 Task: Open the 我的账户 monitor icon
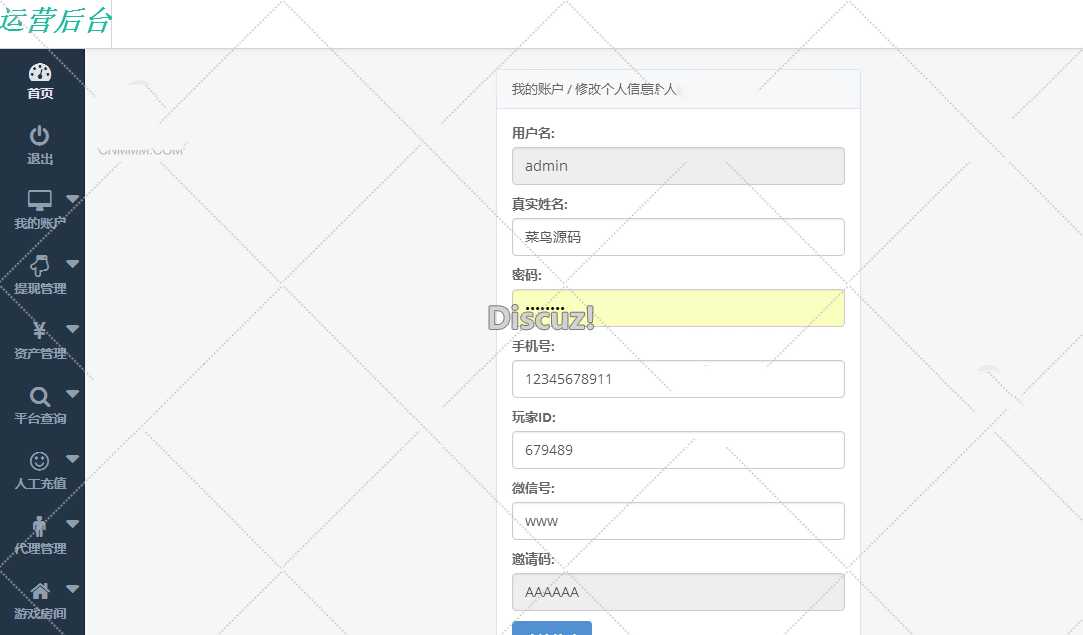pyautogui.click(x=40, y=200)
